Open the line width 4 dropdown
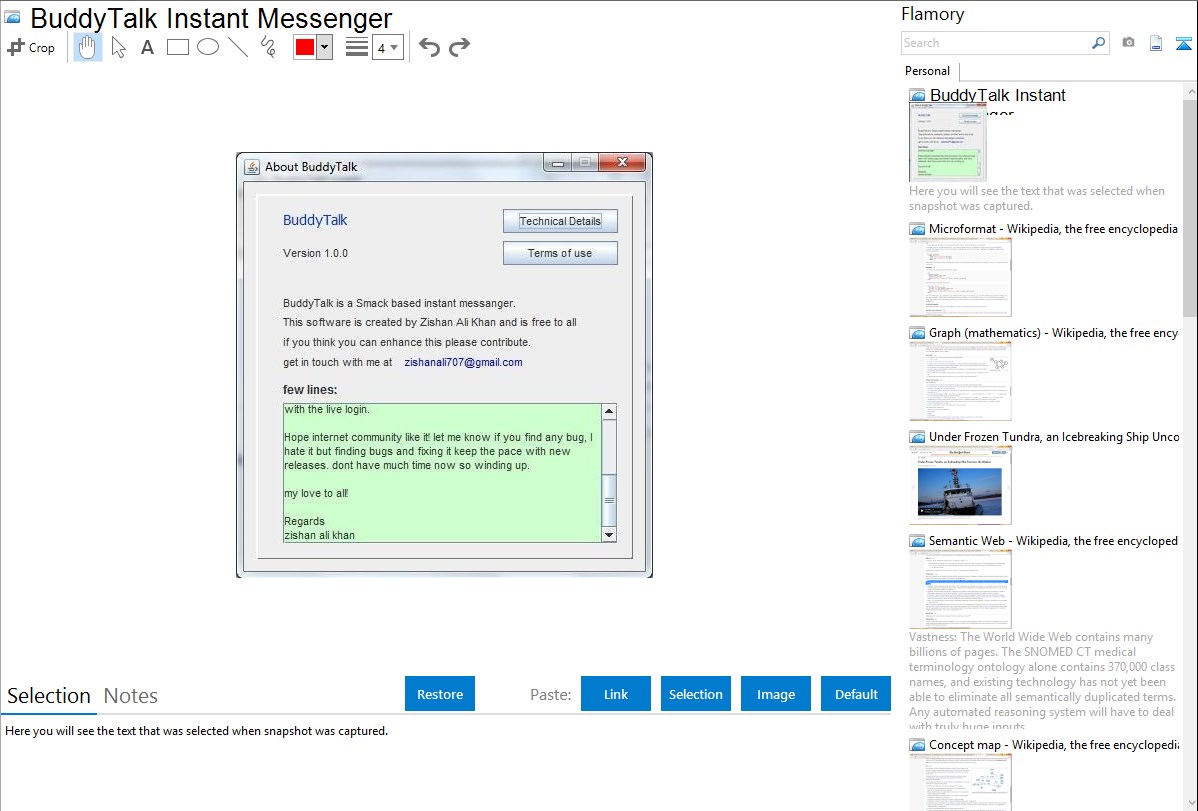Image resolution: width=1198 pixels, height=811 pixels. [387, 47]
